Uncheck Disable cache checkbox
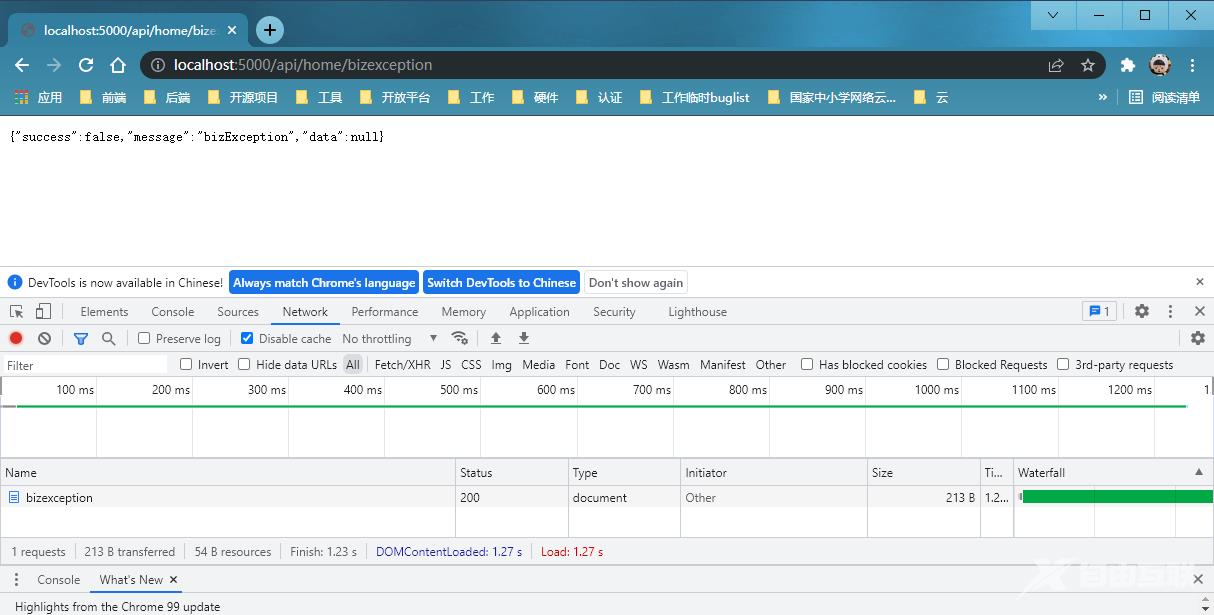The image size is (1214, 615). tap(248, 339)
